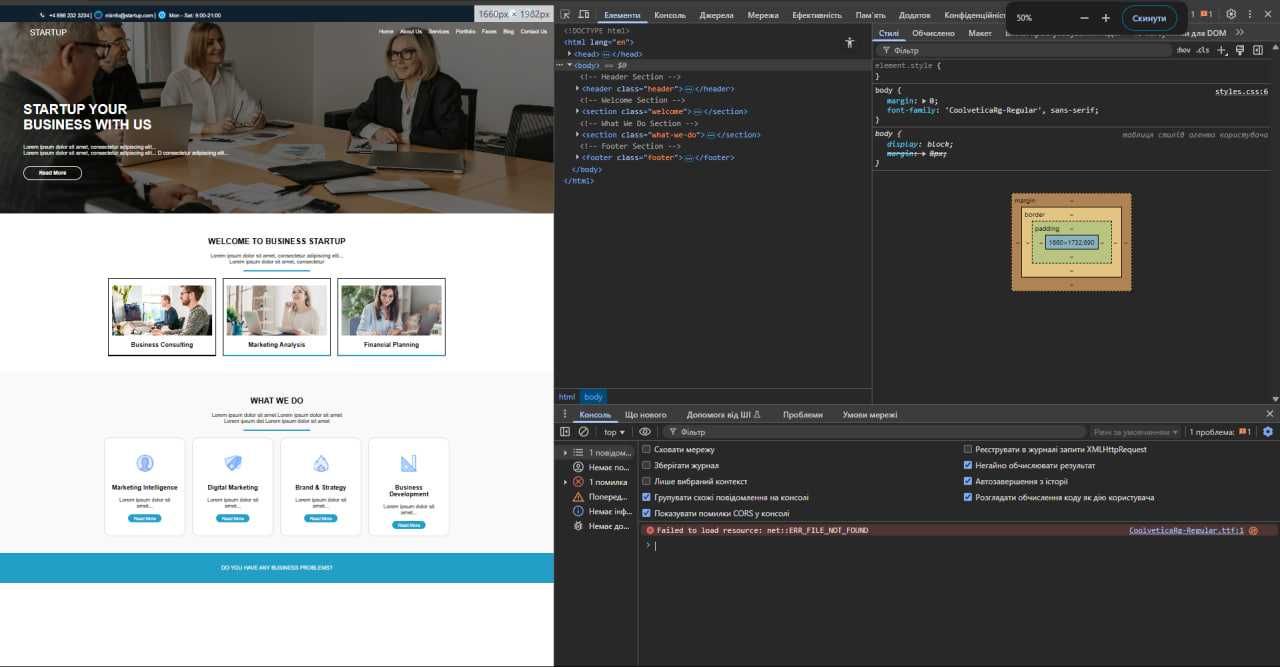The image size is (1280, 667).
Task: Click 'Contact Us' in the site navigation
Action: (x=534, y=31)
